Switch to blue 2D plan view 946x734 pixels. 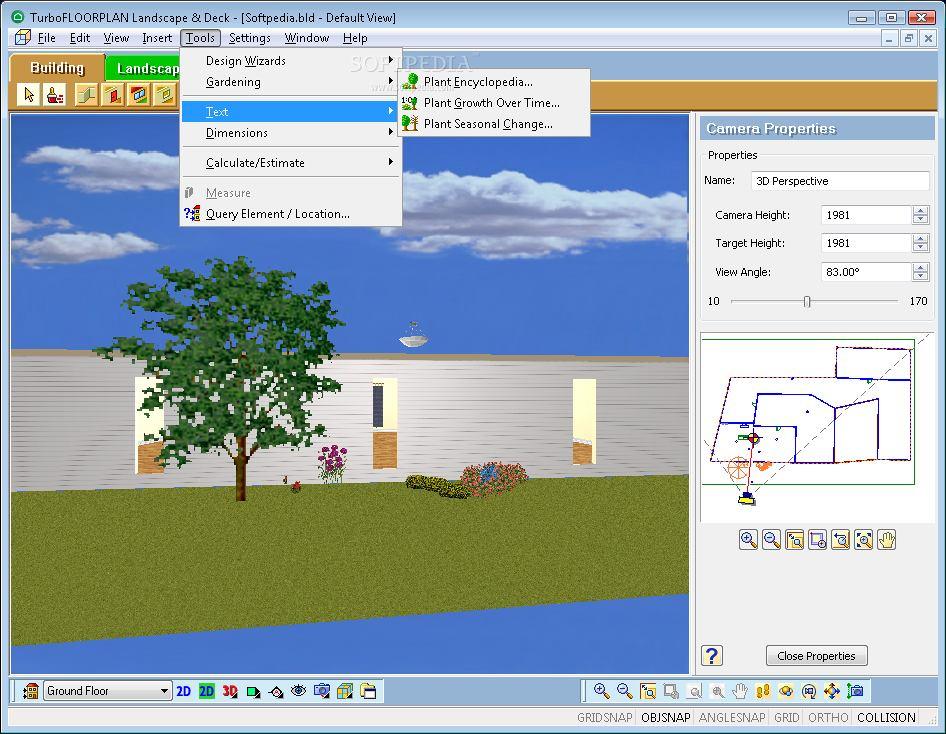[x=183, y=691]
